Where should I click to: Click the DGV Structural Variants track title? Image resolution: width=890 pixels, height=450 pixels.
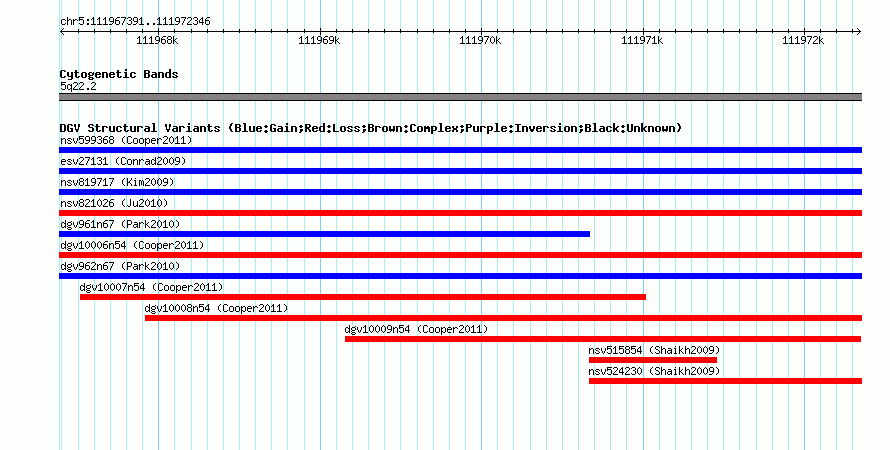tap(371, 128)
